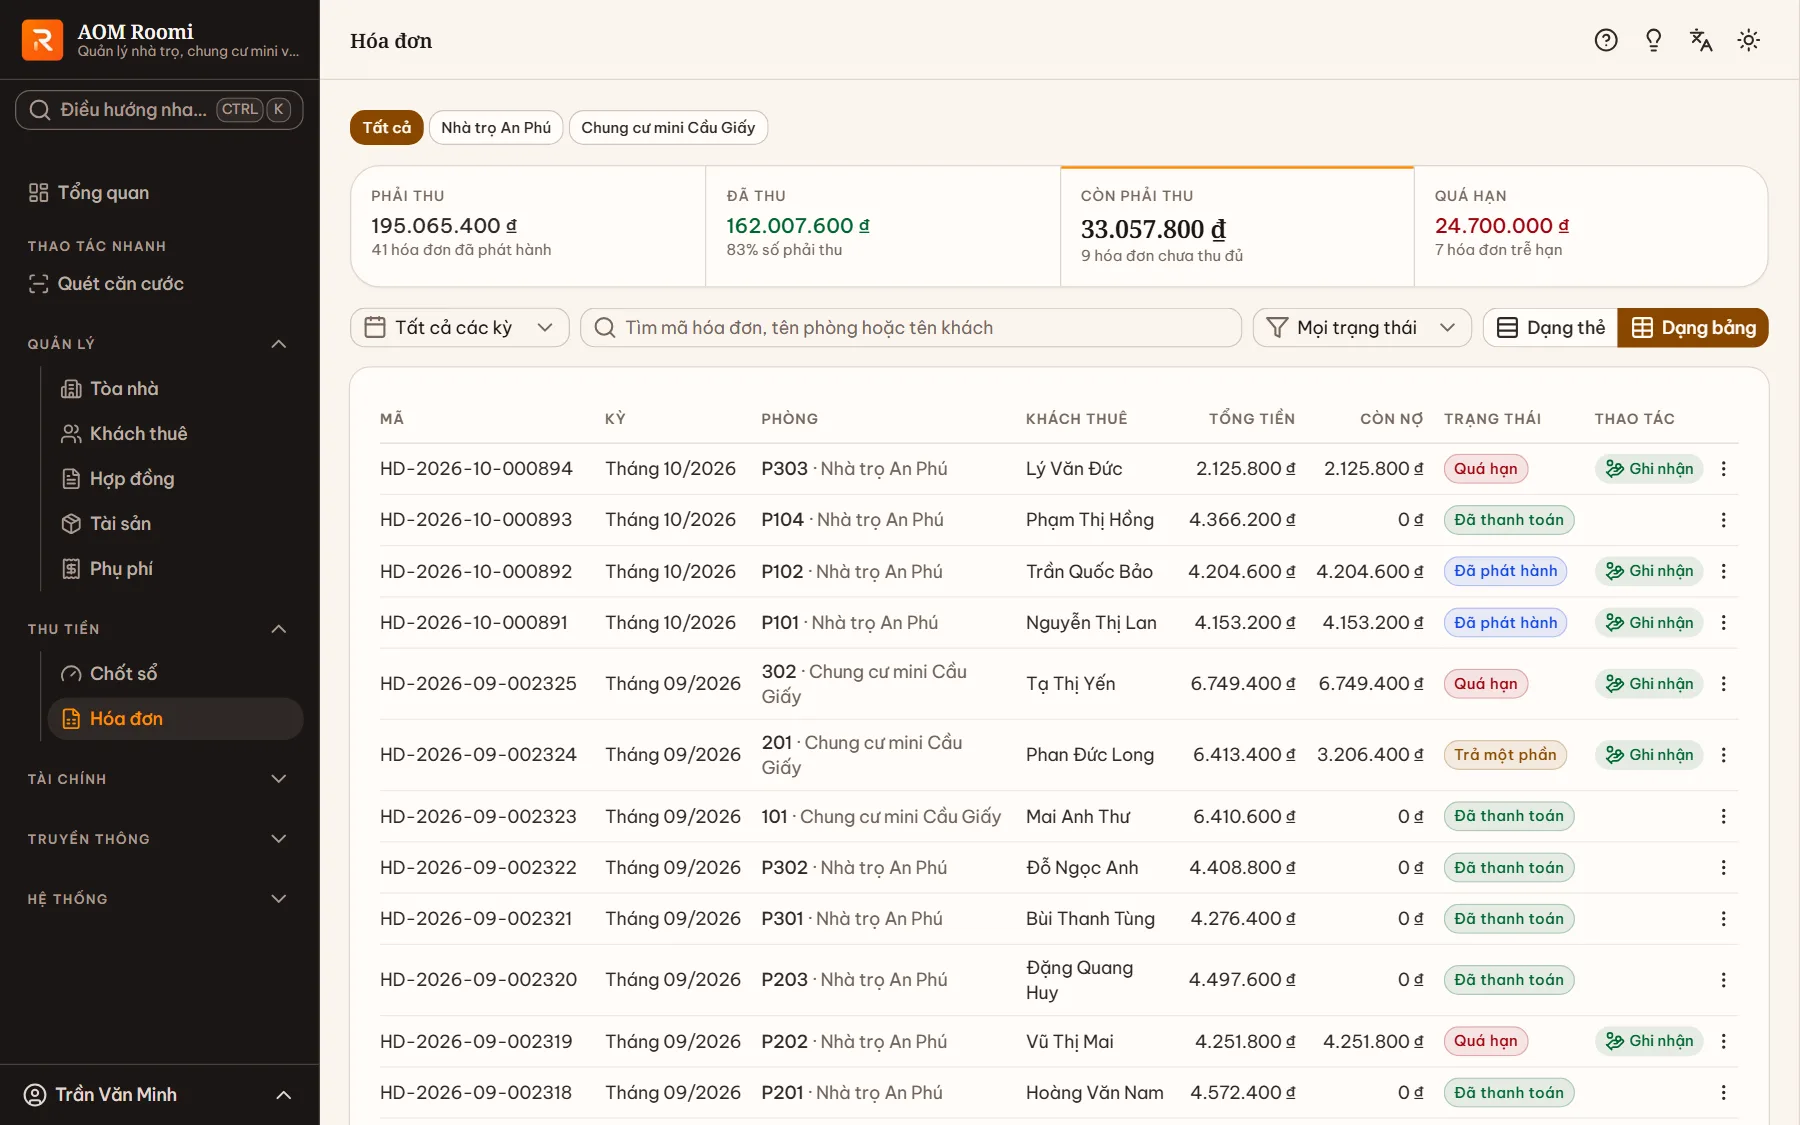Open the language translate icon
Screen dimensions: 1800x1125
(1701, 40)
